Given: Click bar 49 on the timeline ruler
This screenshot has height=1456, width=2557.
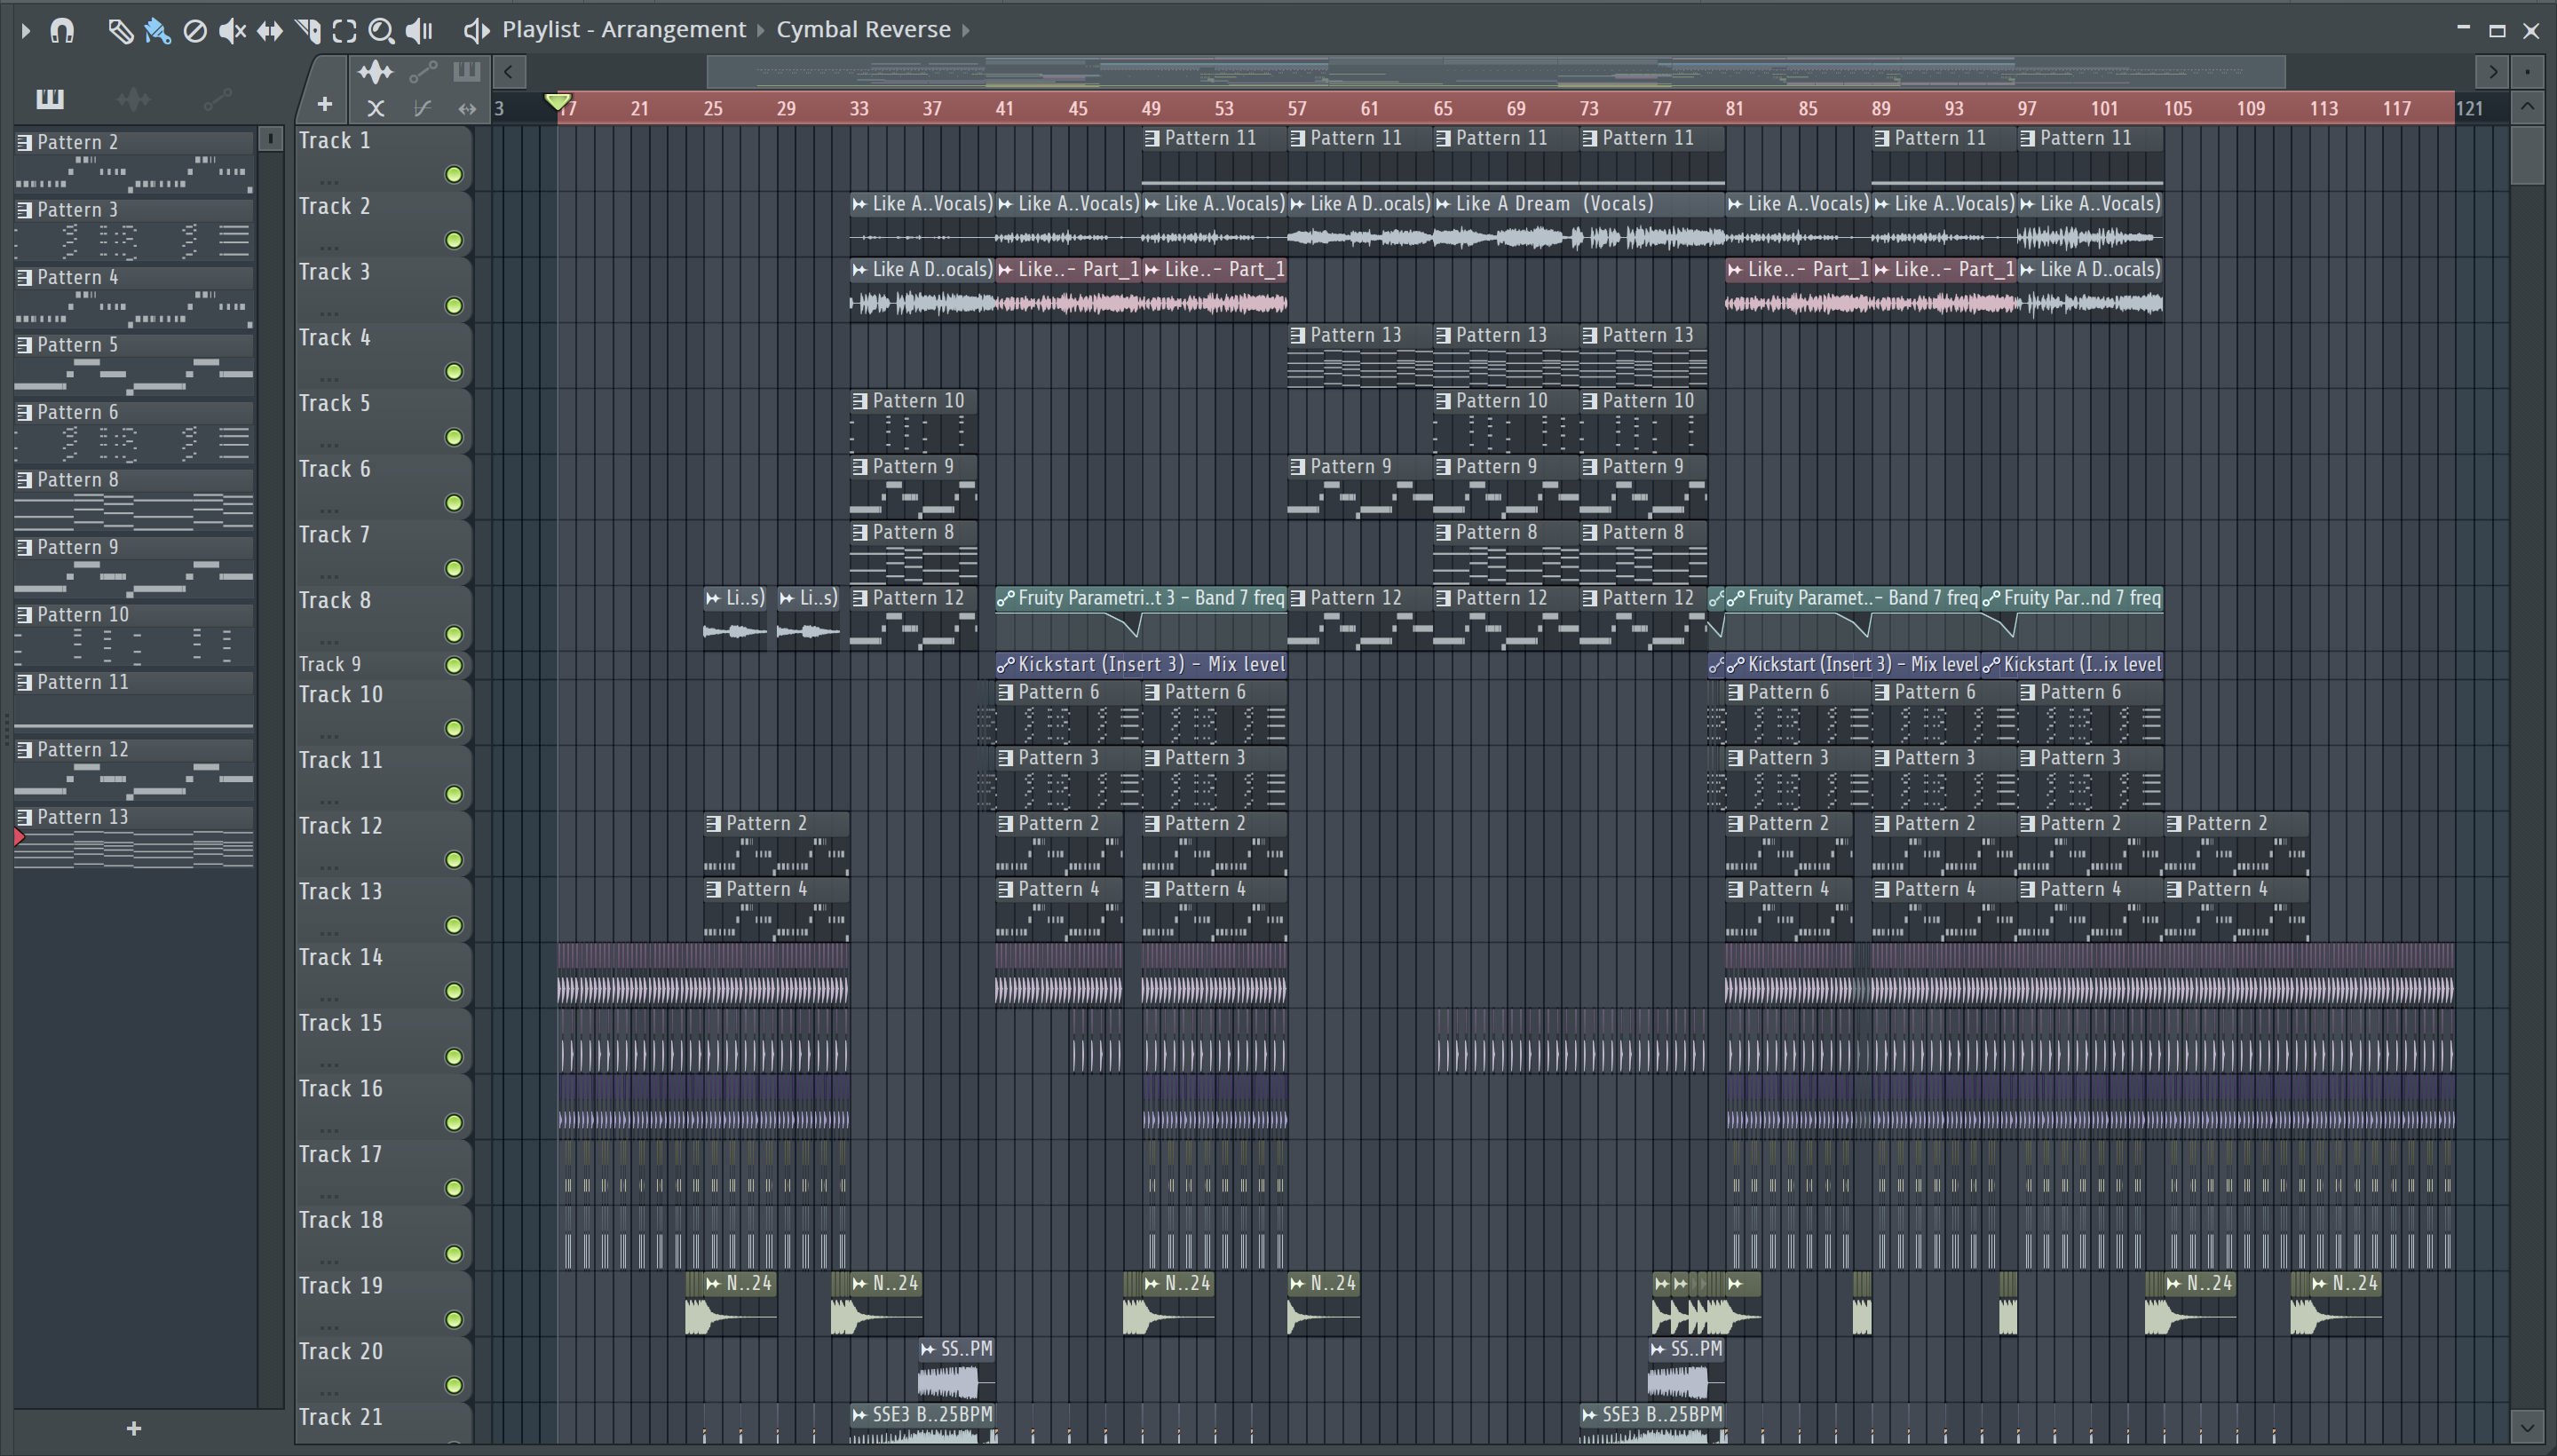Looking at the screenshot, I should (x=1151, y=108).
